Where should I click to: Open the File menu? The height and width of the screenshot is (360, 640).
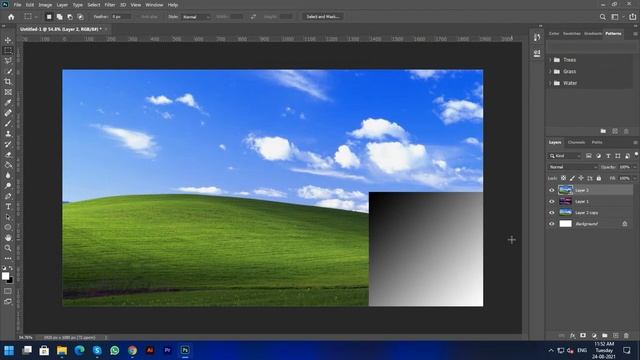coord(17,5)
